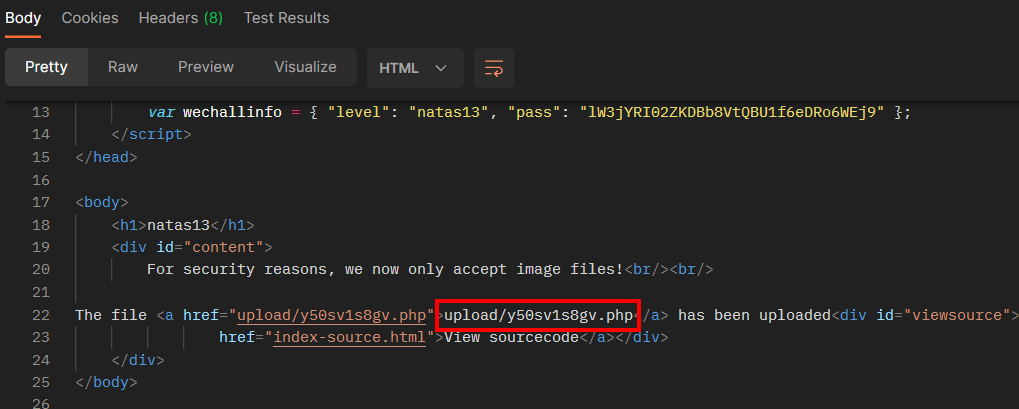The width and height of the screenshot is (1019, 409).
Task: Click the closing head tag
Action: pyautogui.click(x=106, y=157)
